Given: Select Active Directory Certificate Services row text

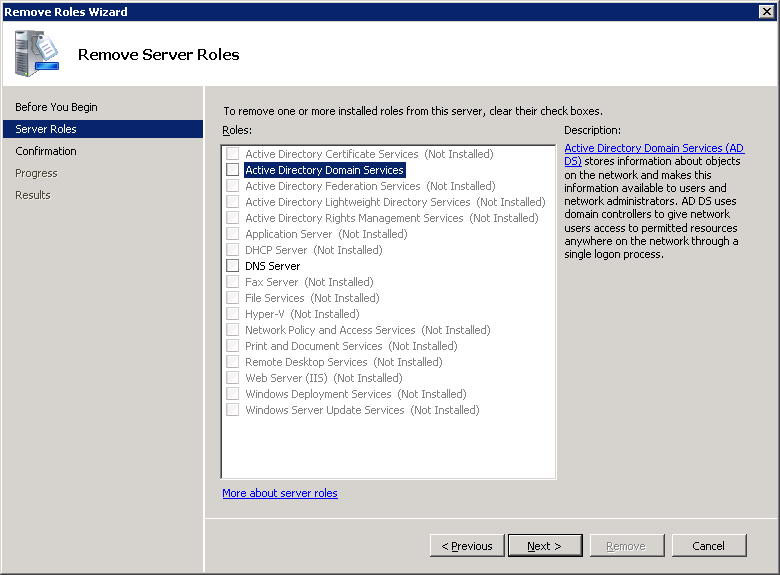Looking at the screenshot, I should point(369,154).
